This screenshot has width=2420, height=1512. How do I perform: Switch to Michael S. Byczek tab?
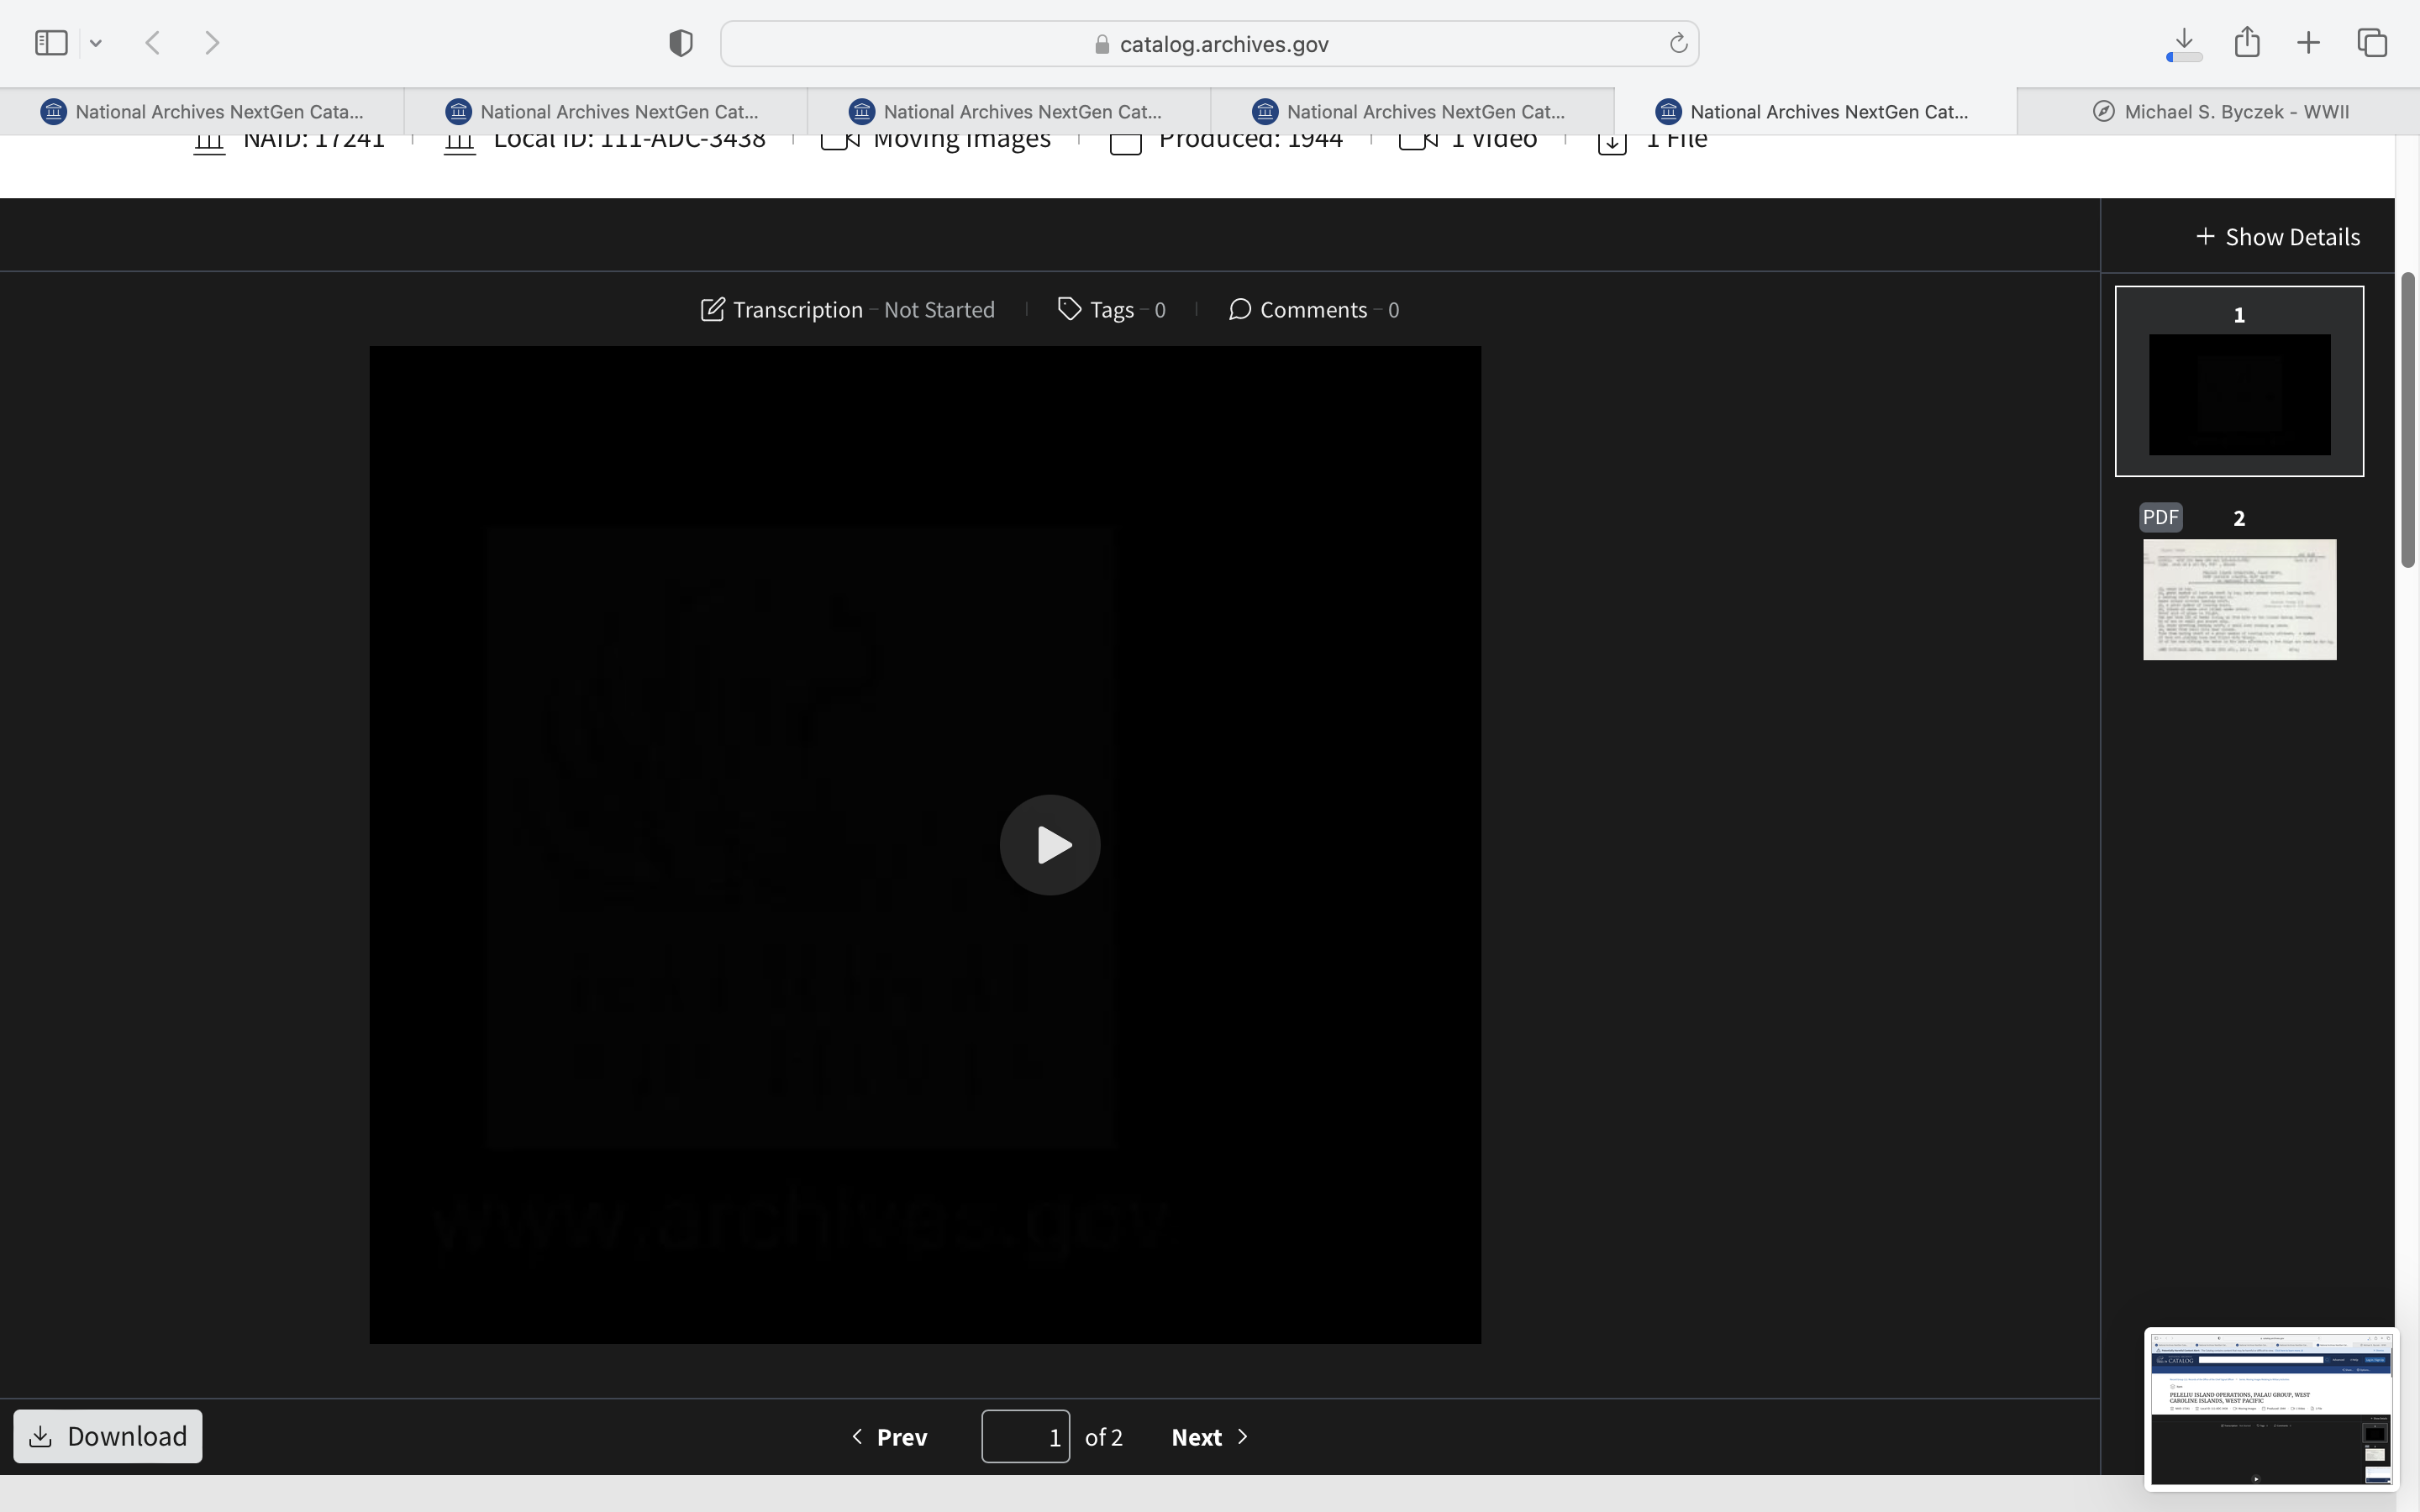click(x=2220, y=111)
